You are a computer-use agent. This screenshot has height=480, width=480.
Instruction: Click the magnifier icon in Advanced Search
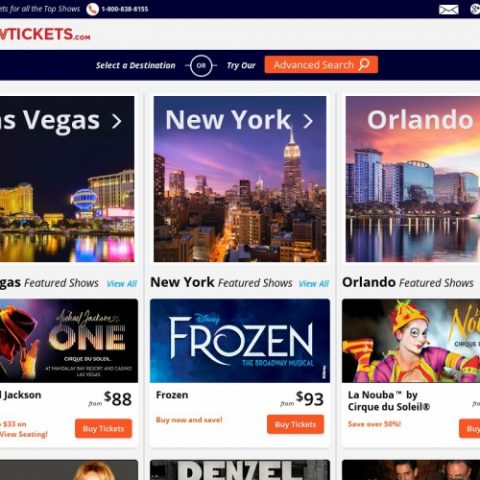pos(364,64)
